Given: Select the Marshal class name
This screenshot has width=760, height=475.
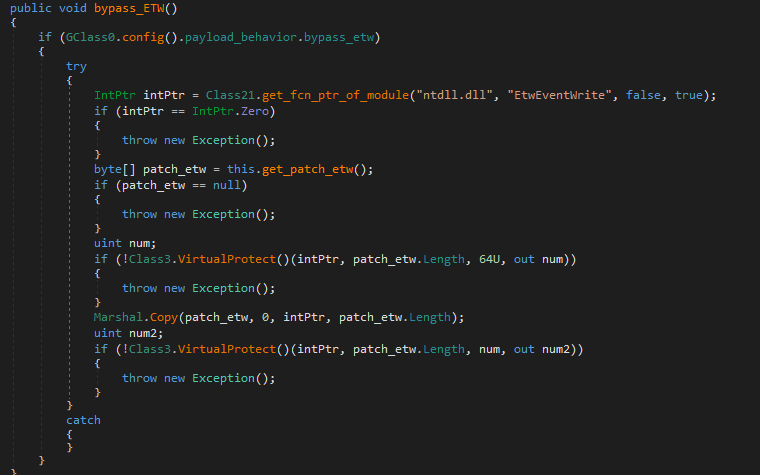Looking at the screenshot, I should click(x=118, y=317).
